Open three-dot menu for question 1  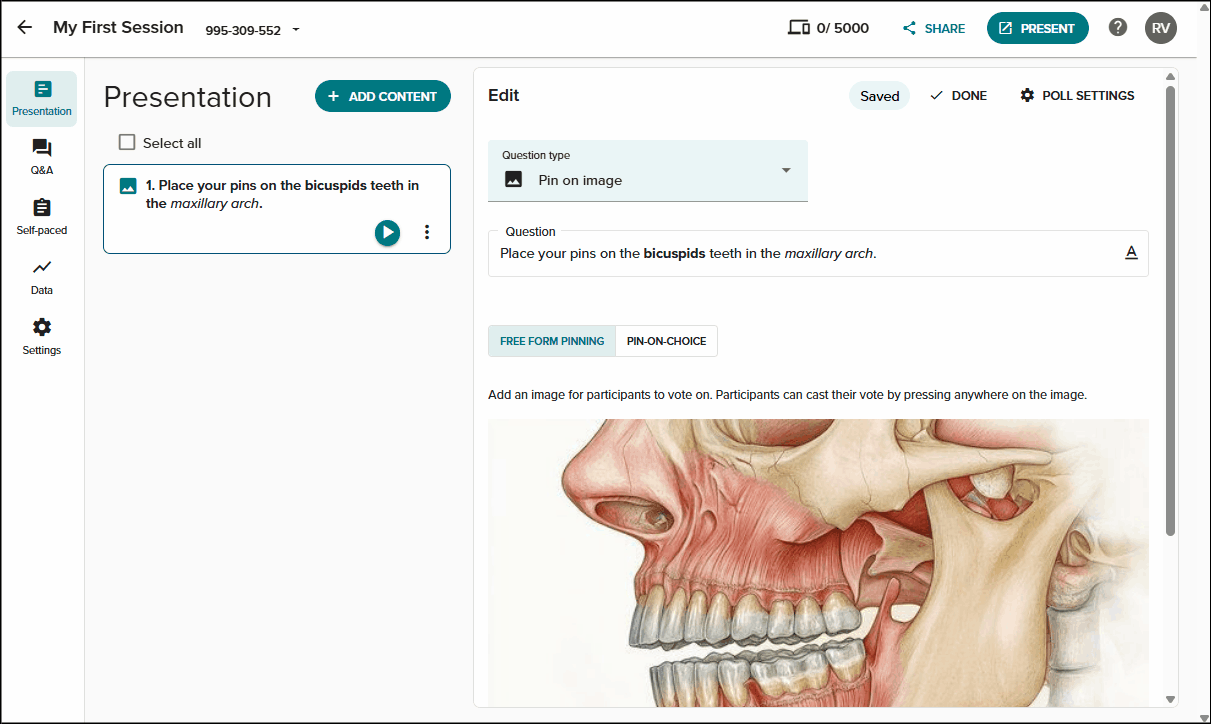click(427, 232)
